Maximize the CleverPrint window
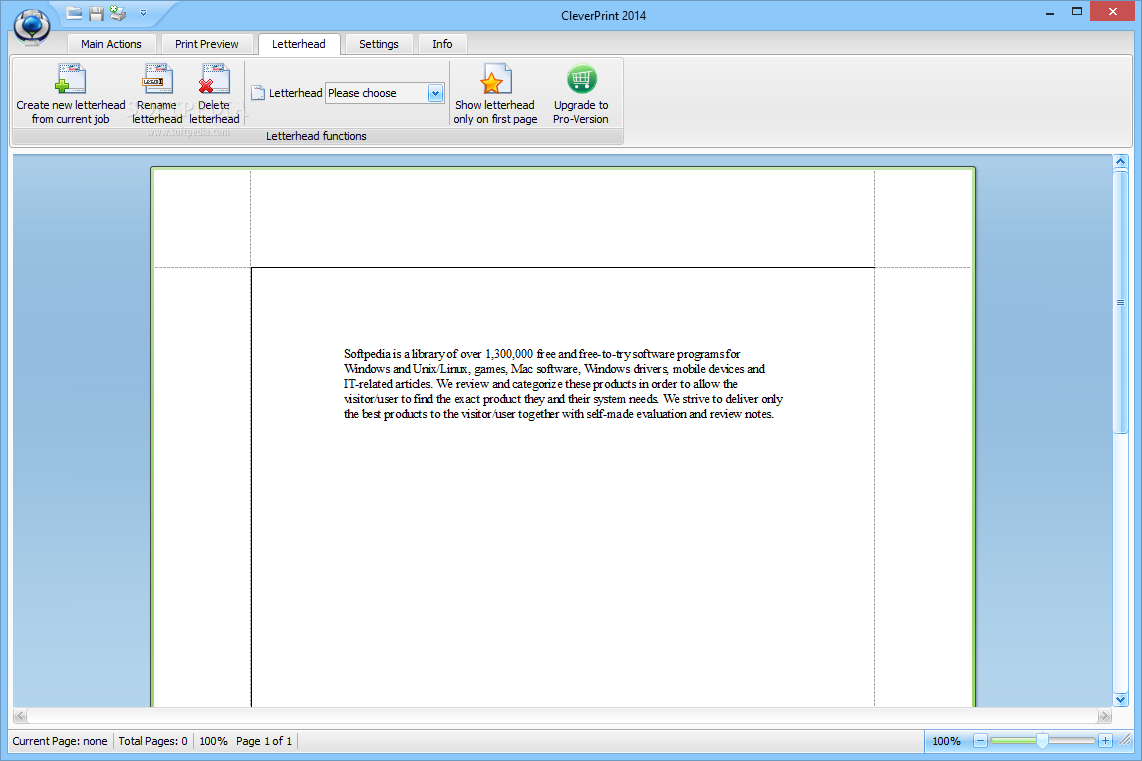The height and width of the screenshot is (761, 1142). tap(1076, 12)
